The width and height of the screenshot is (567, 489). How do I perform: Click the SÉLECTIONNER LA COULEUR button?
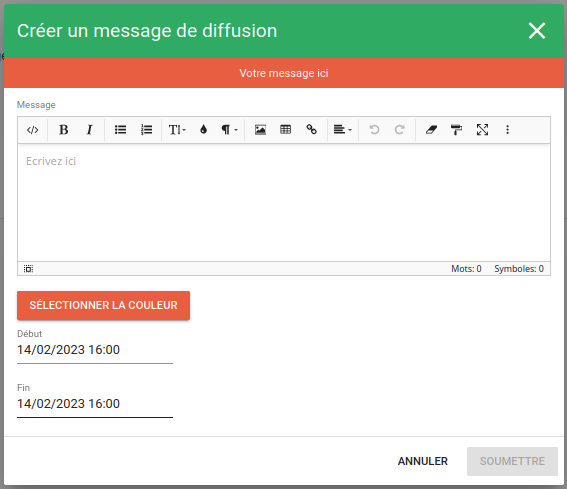103,305
